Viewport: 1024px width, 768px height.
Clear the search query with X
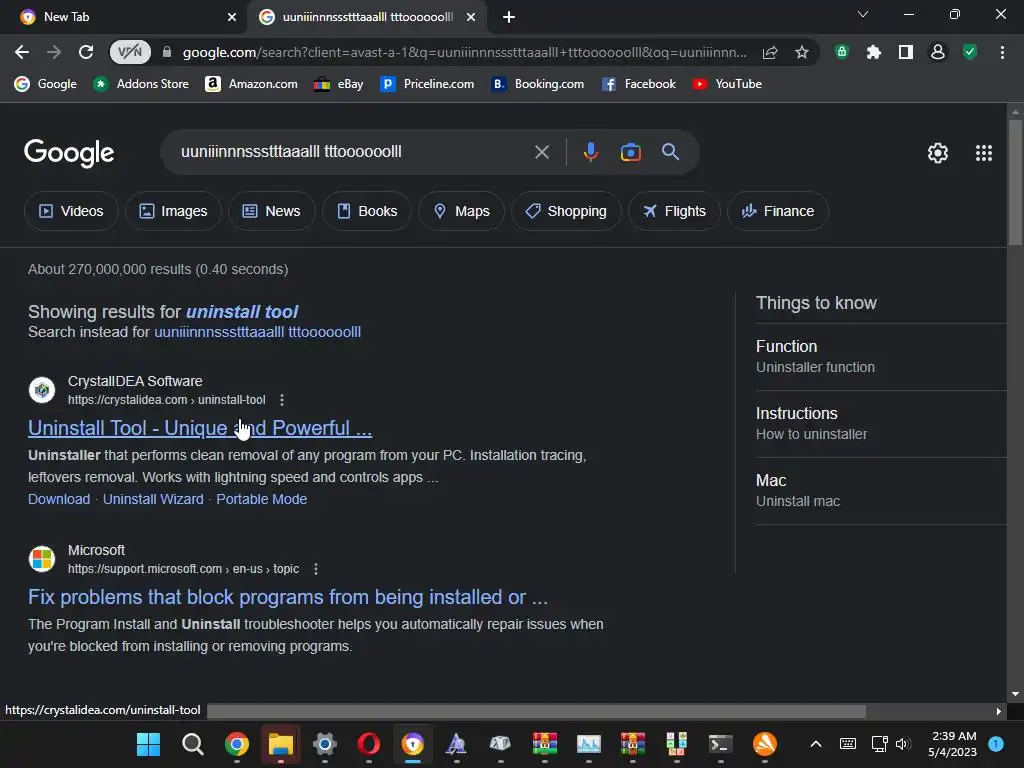[x=541, y=152]
